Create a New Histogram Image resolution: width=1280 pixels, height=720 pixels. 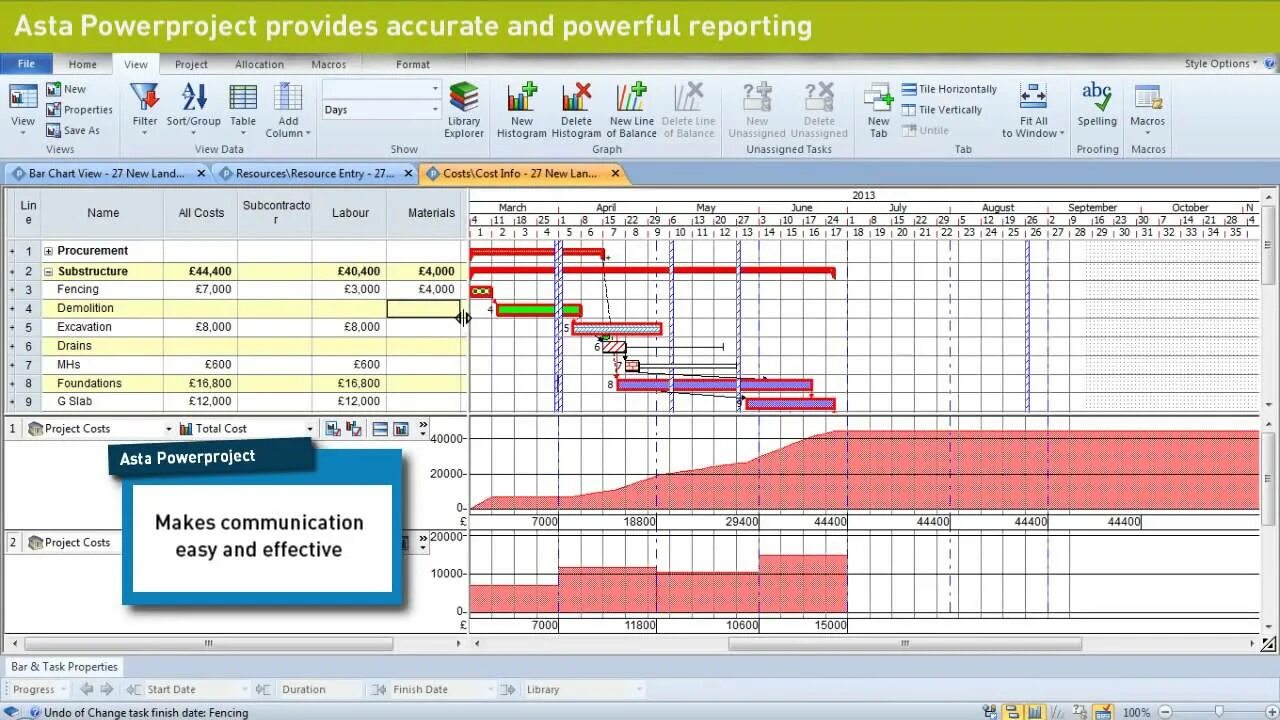[522, 109]
